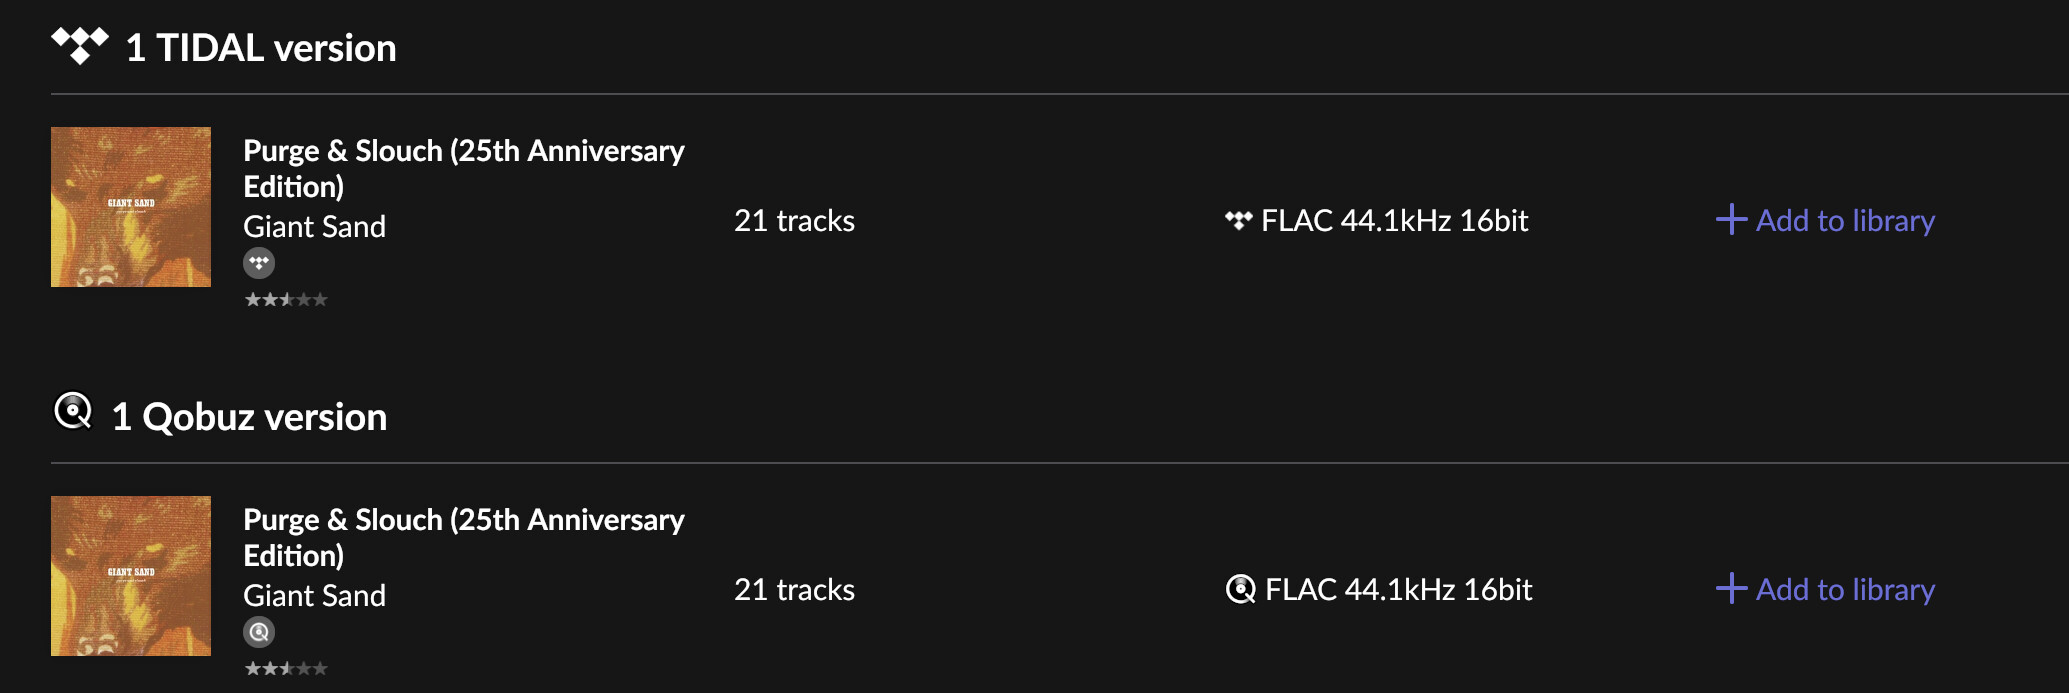This screenshot has height=693, width=2069.
Task: Click the star rating on the Qobuz version
Action: [286, 668]
